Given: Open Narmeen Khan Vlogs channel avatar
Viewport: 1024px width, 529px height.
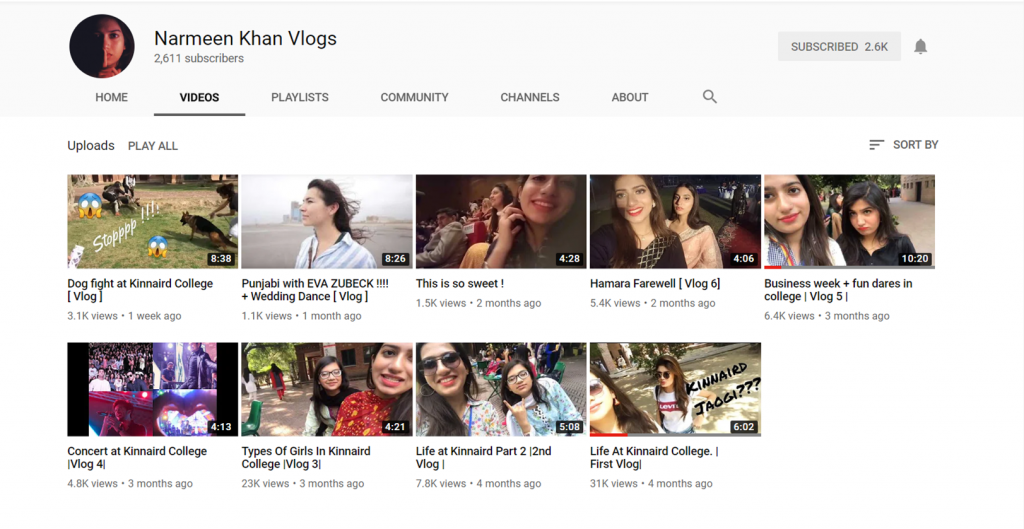Looking at the screenshot, I should point(102,46).
